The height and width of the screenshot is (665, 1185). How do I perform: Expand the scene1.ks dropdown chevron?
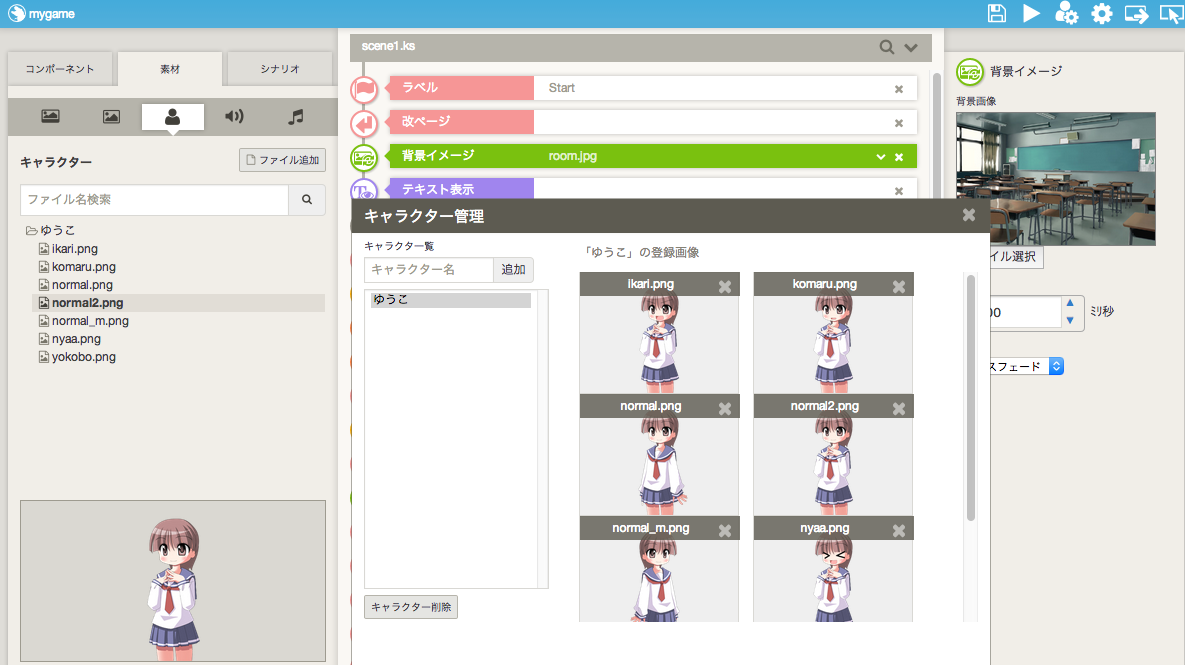(911, 47)
